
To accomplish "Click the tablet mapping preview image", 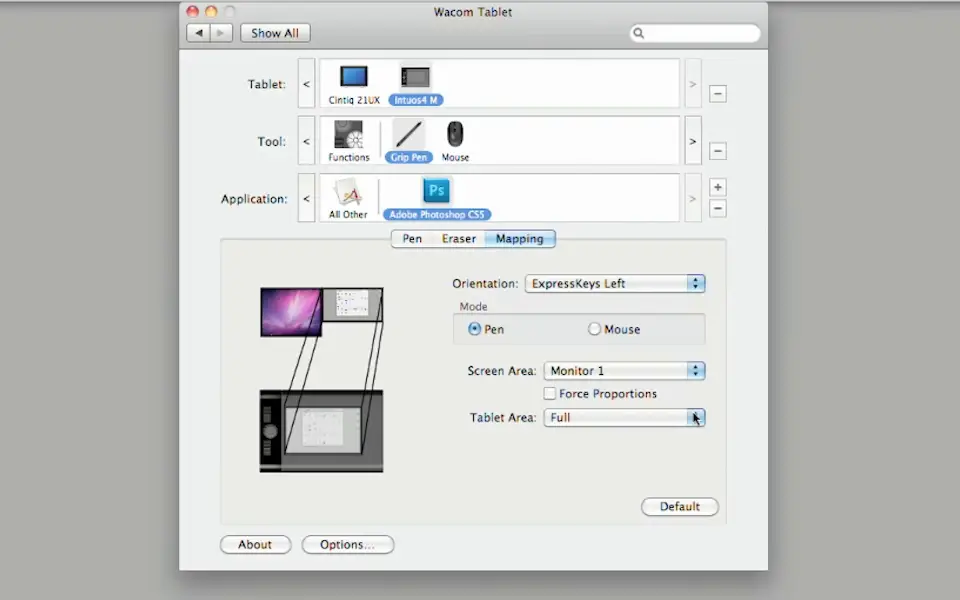I will click(321, 431).
